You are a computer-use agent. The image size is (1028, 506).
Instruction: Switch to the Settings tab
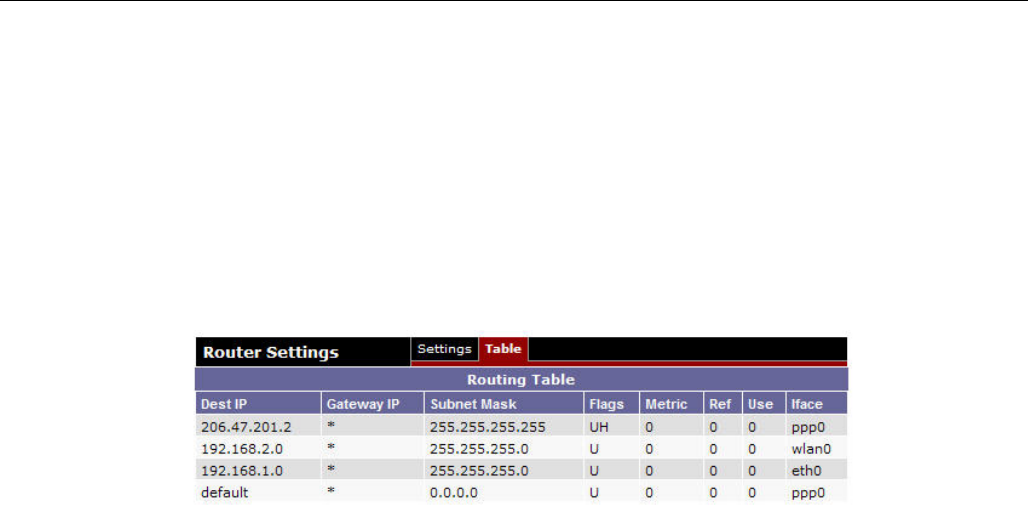tap(444, 349)
